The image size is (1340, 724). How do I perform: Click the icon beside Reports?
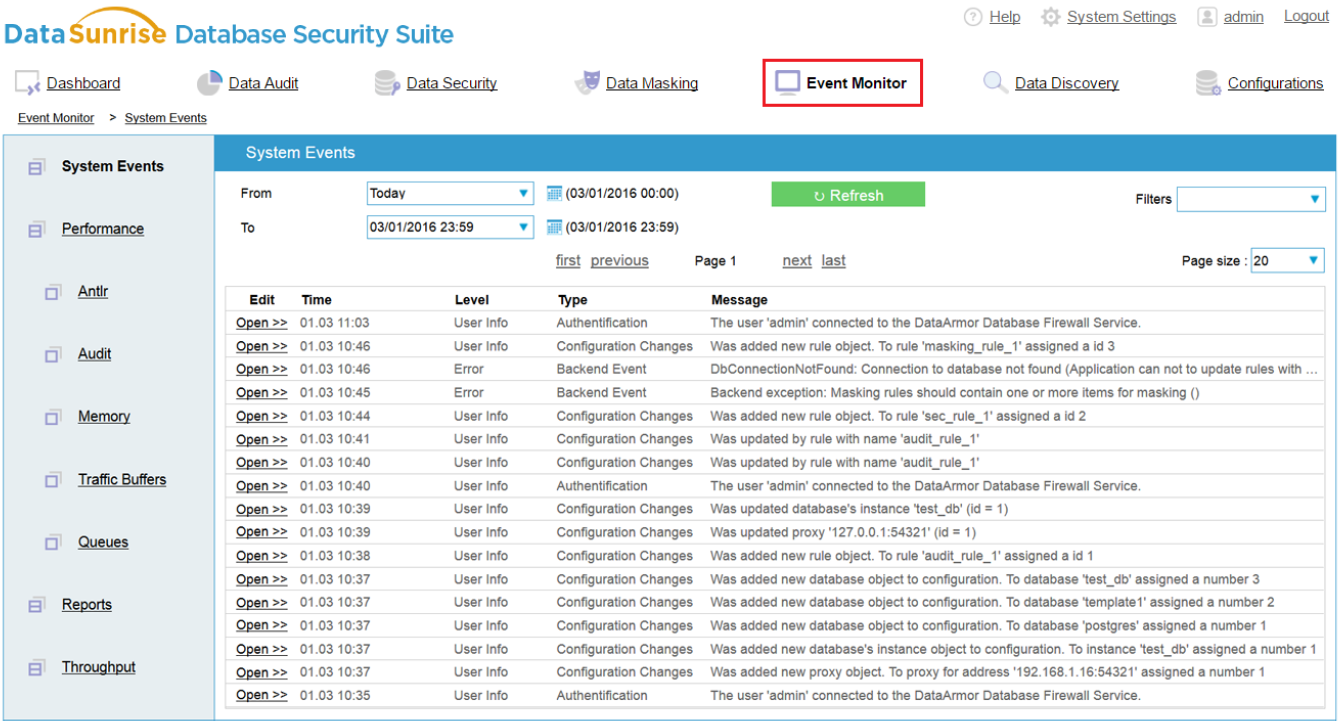click(36, 606)
